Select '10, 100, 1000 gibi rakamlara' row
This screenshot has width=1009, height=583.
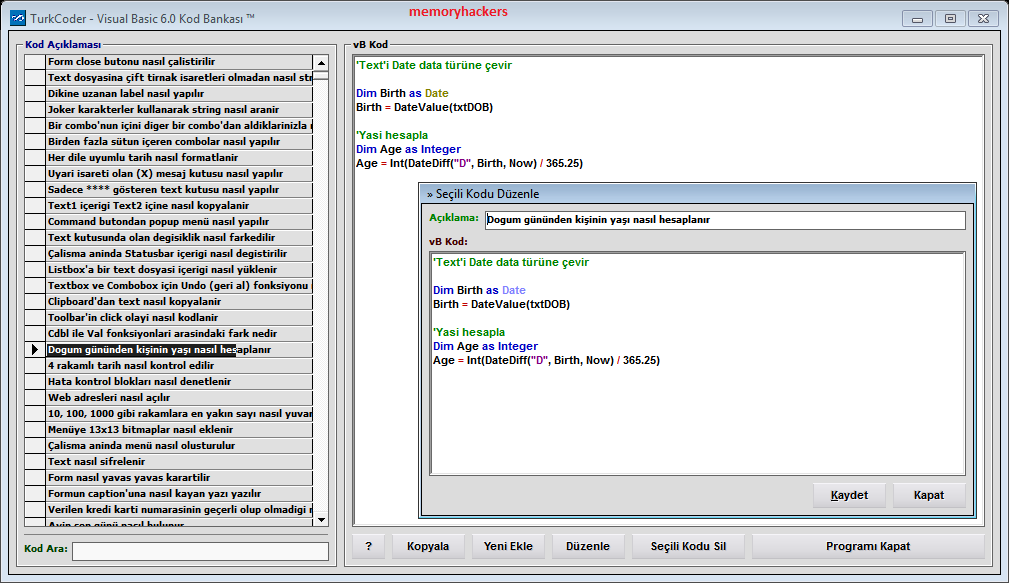[179, 414]
